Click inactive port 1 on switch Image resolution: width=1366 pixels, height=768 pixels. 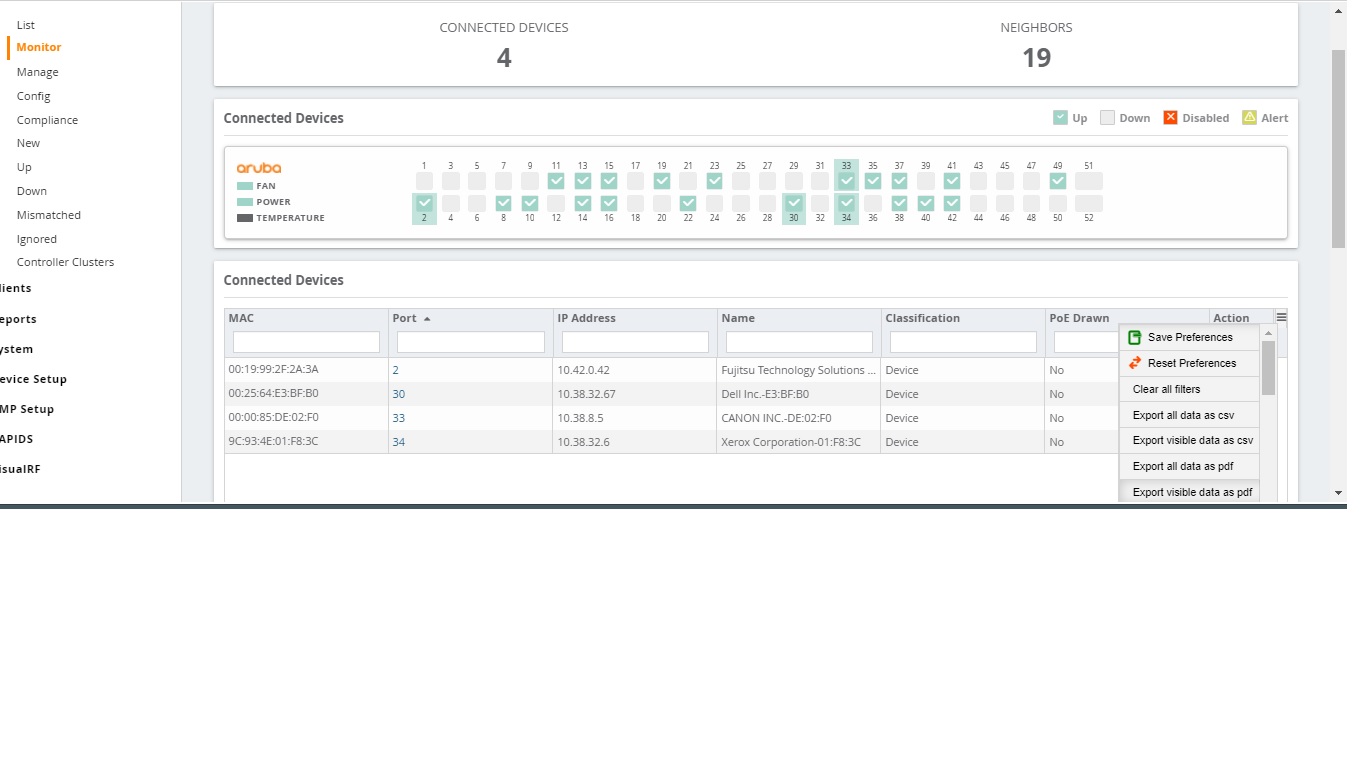[424, 181]
